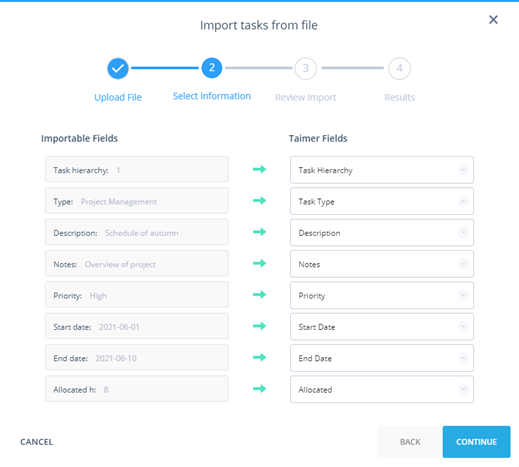Click the step 2 Select information circle
The image size is (519, 467).
coord(212,68)
